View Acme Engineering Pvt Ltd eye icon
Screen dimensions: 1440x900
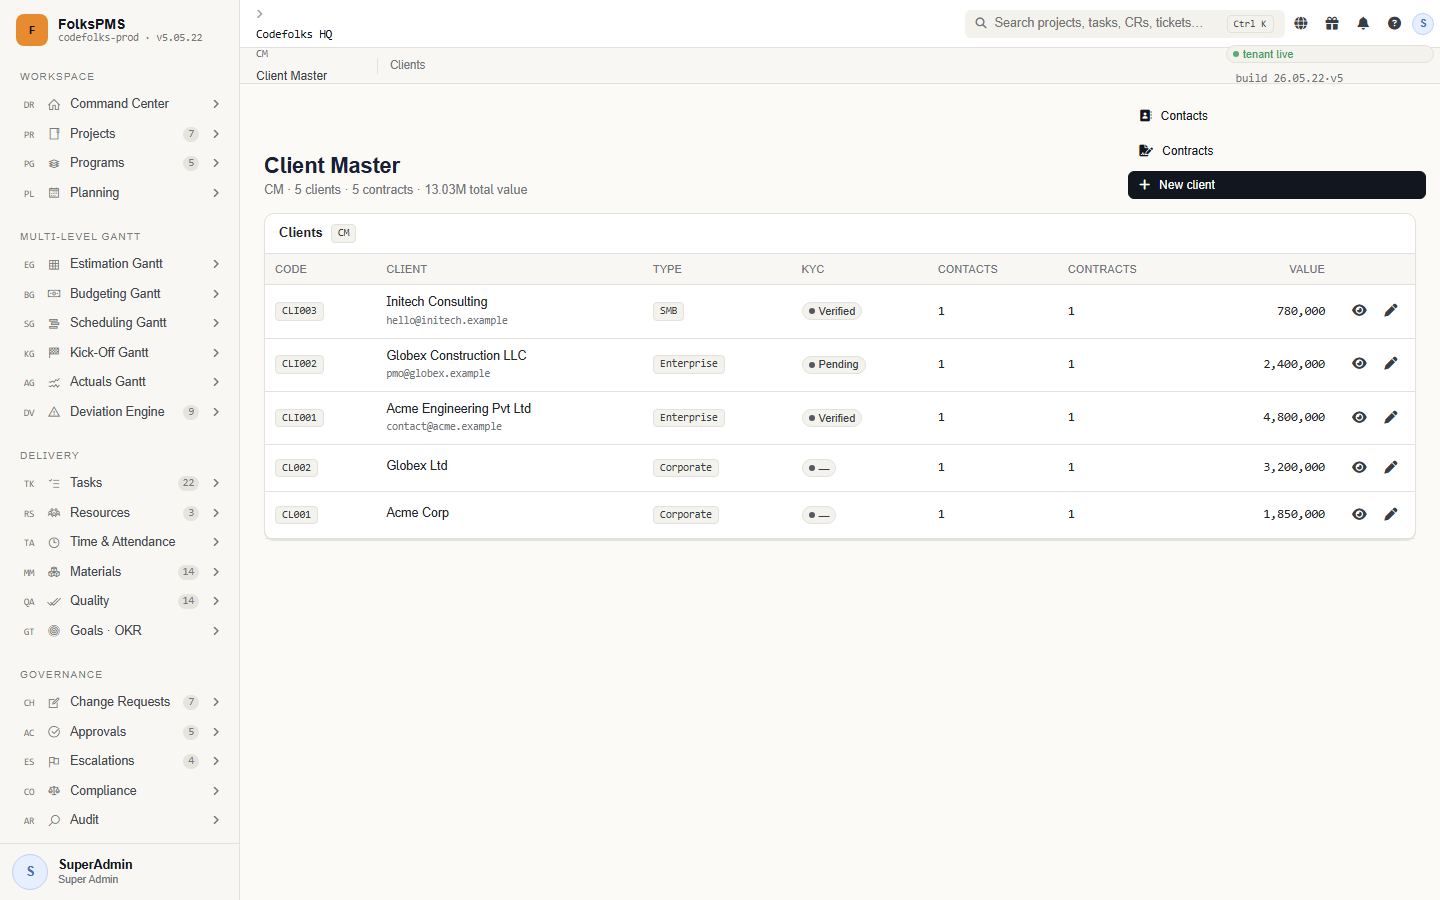(1359, 418)
